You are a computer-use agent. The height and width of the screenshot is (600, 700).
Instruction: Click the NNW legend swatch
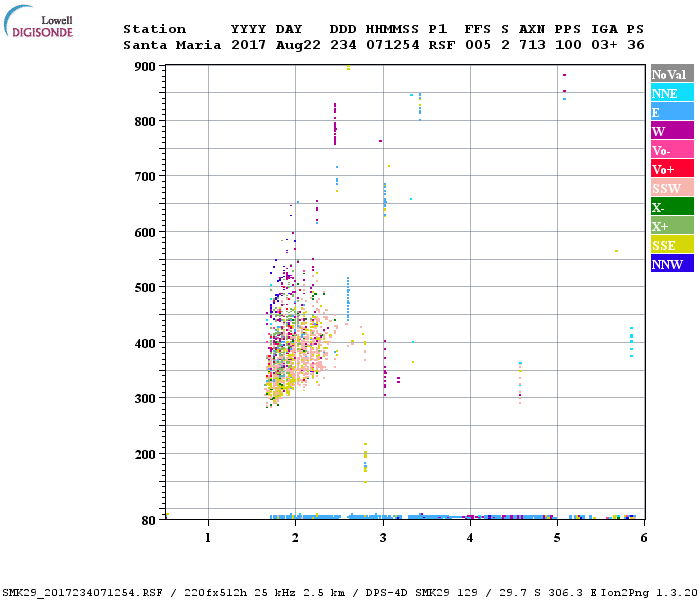pos(672,264)
